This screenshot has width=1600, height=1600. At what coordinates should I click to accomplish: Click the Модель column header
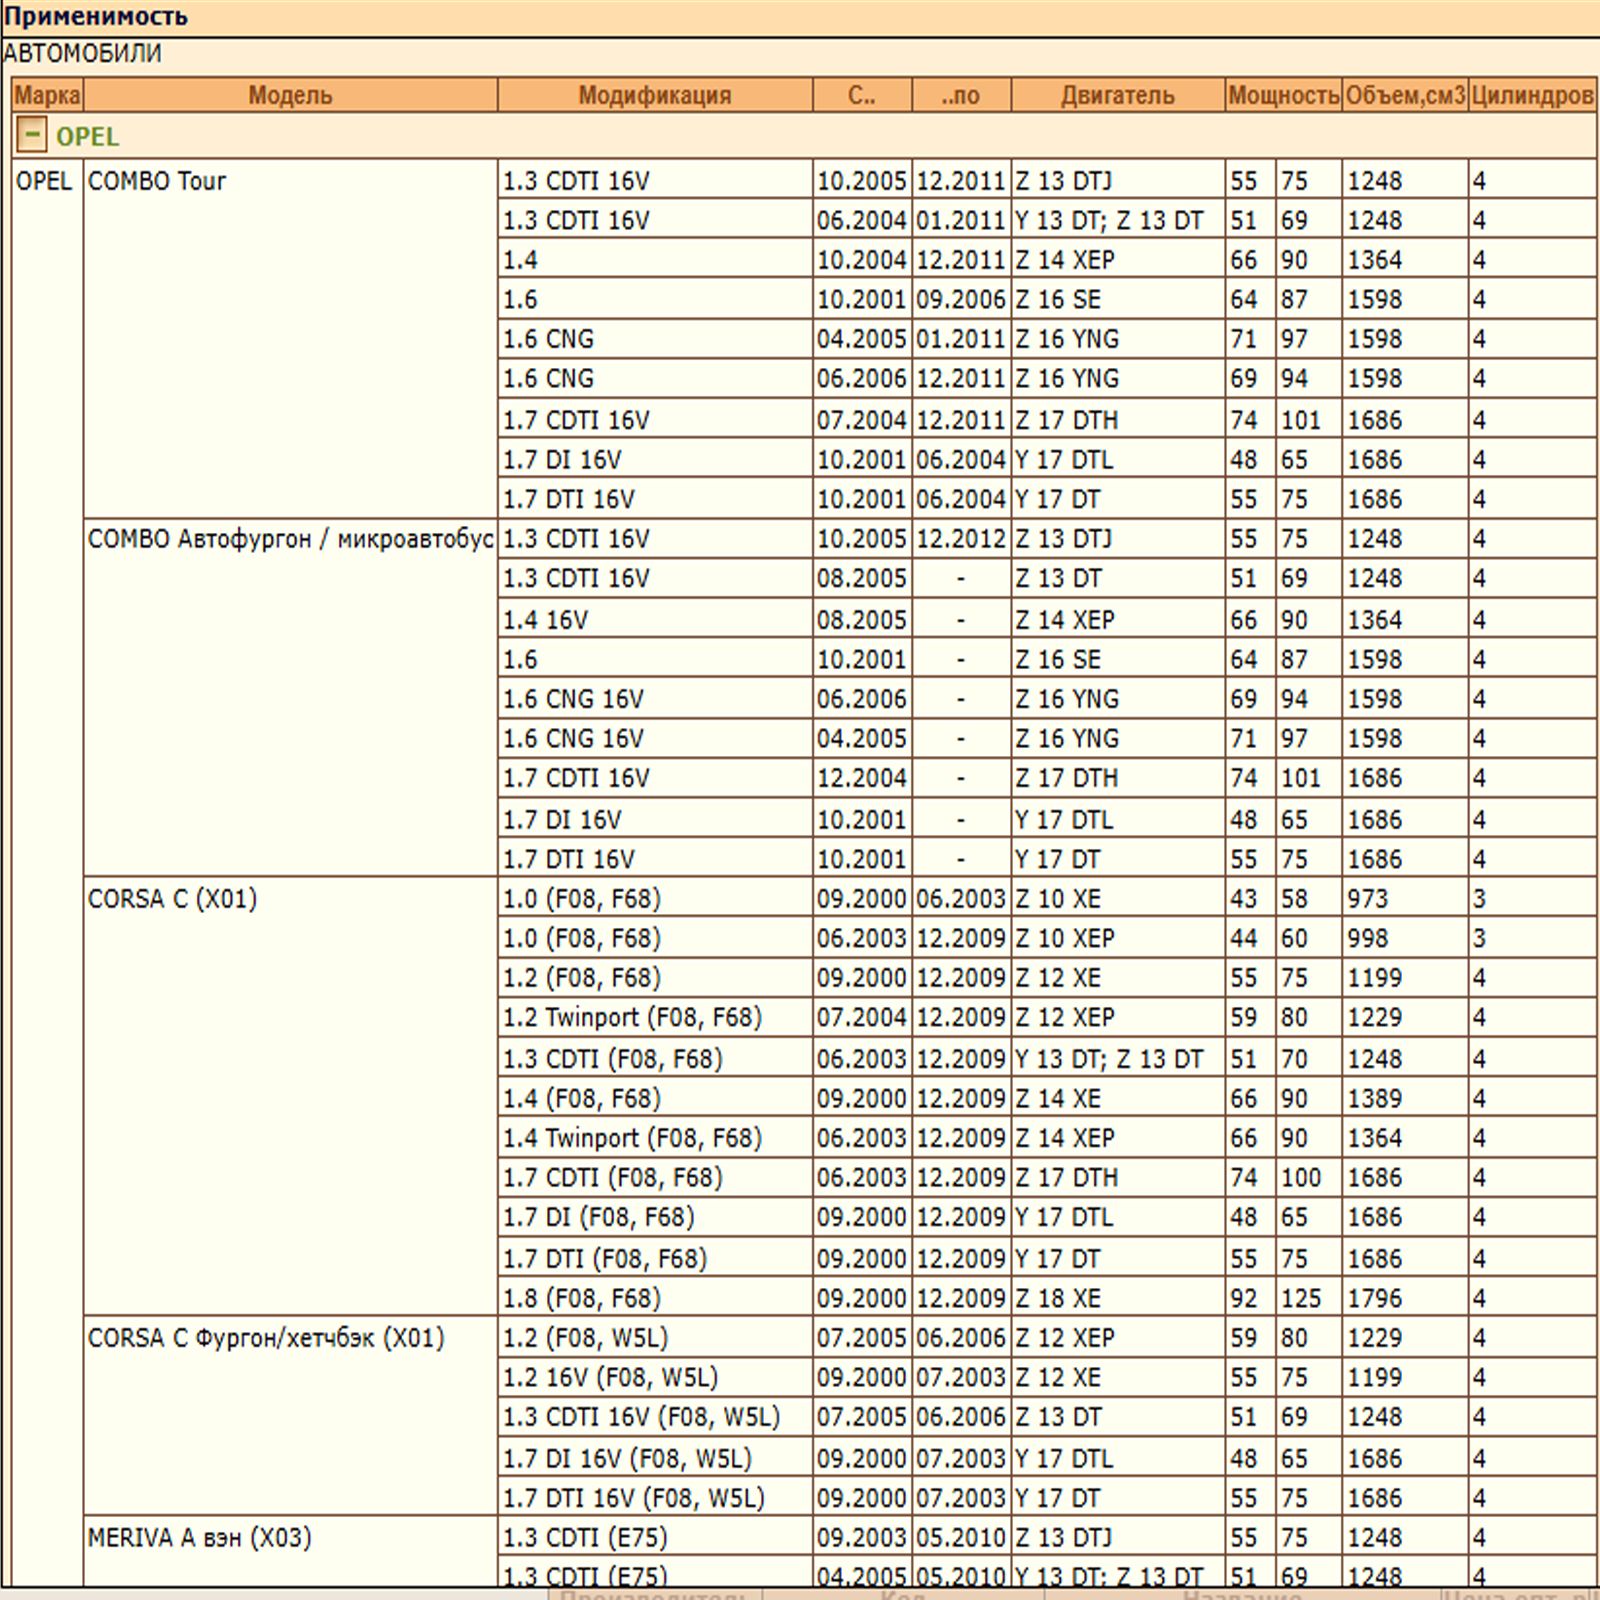(290, 96)
